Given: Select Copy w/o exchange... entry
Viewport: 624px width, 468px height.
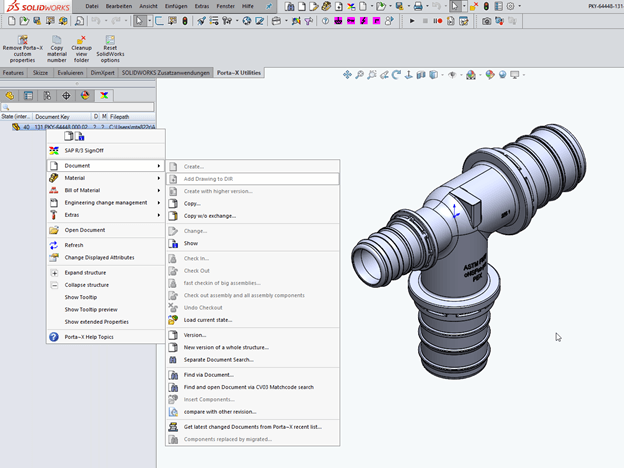Looking at the screenshot, I should [x=209, y=216].
